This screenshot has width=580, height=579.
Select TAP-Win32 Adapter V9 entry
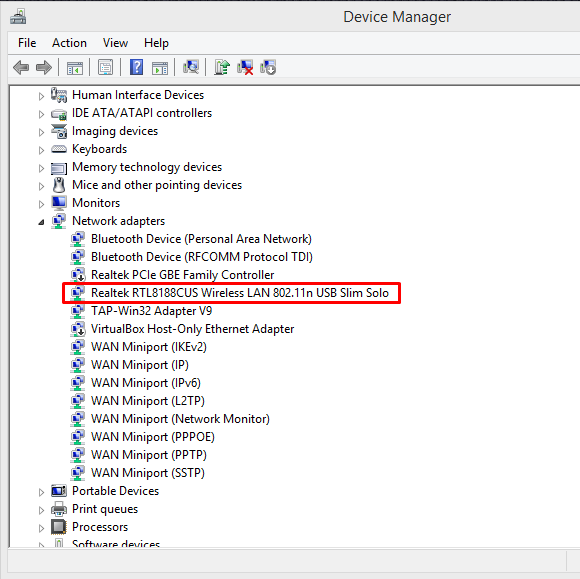[x=151, y=311]
